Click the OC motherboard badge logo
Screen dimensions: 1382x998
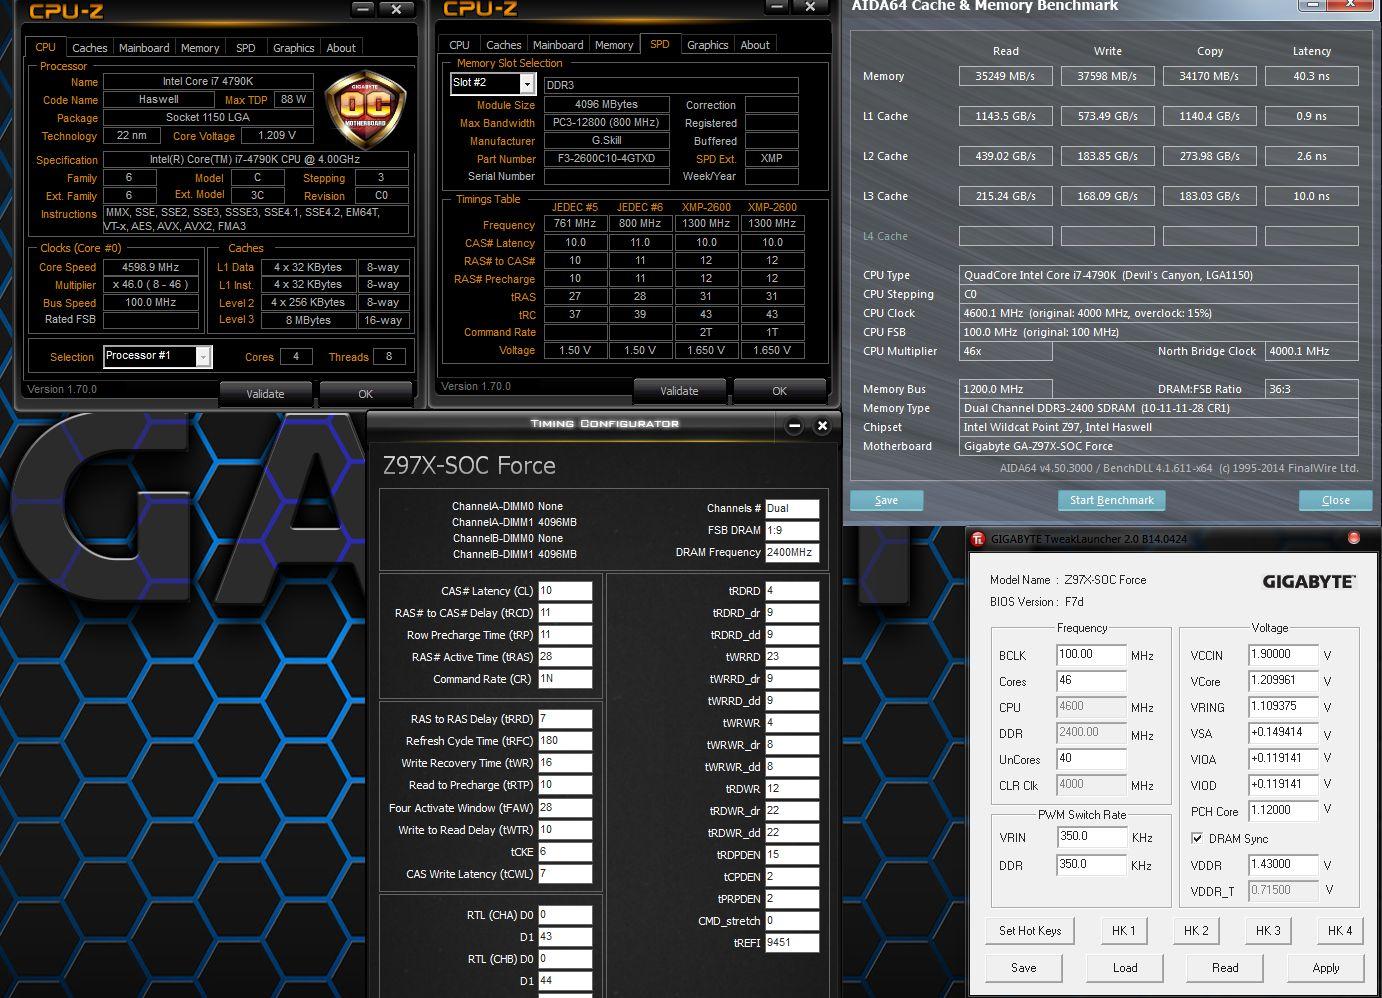(364, 109)
